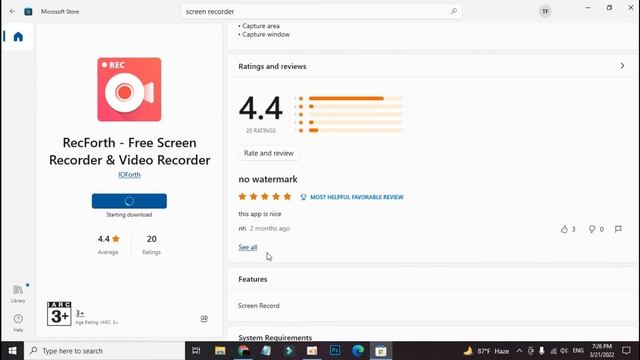Screen dimensions: 640x360
Task: Open File Explorer from taskbar
Action: (x=220, y=351)
